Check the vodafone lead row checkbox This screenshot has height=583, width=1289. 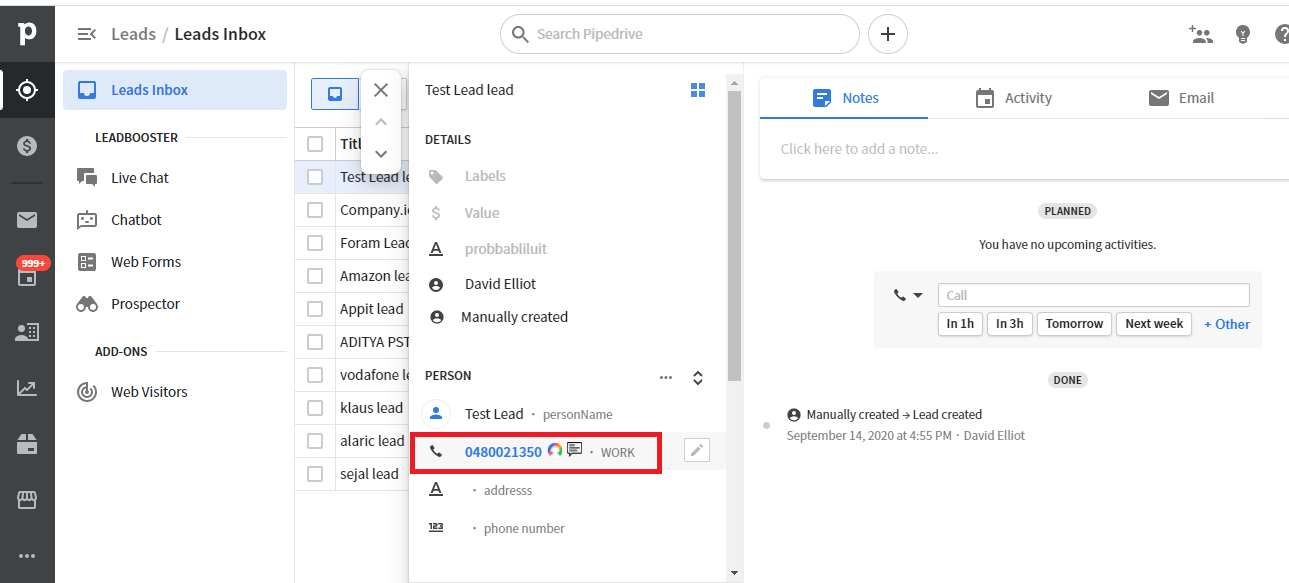click(x=315, y=375)
